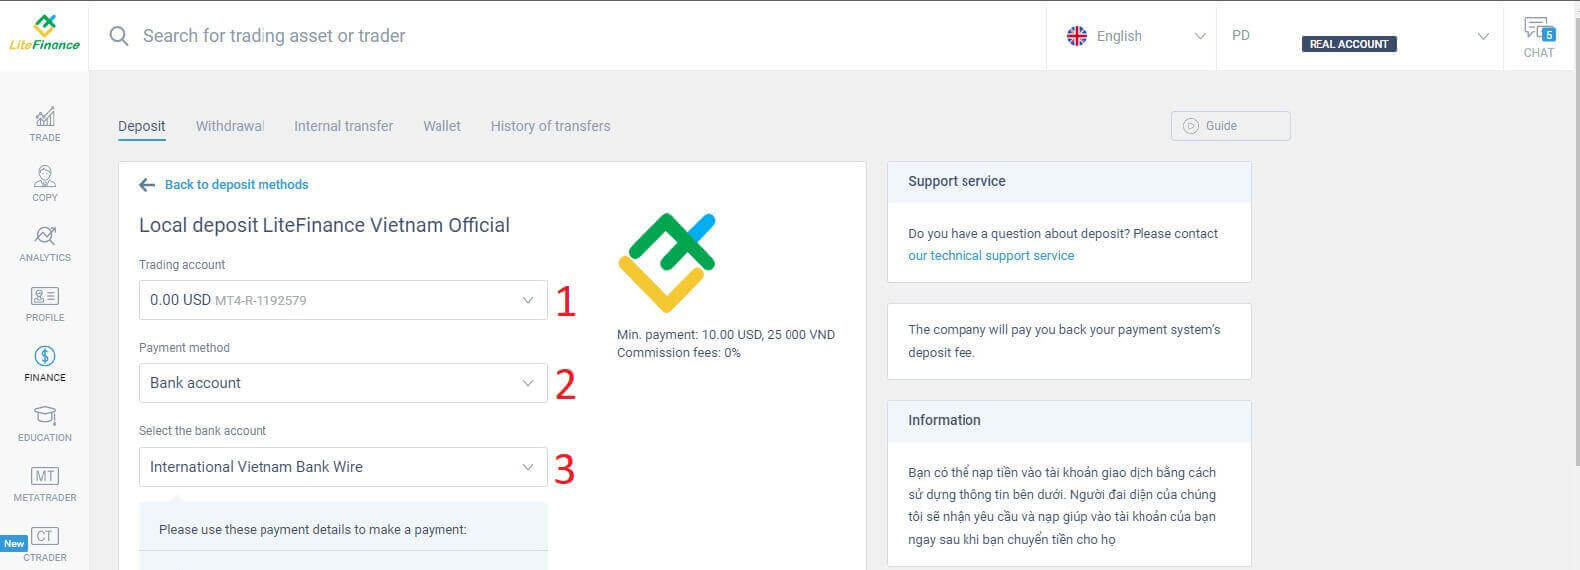Expand the Real Account profile dropdown
Screen dimensions: 1580x570
click(x=1359, y=37)
